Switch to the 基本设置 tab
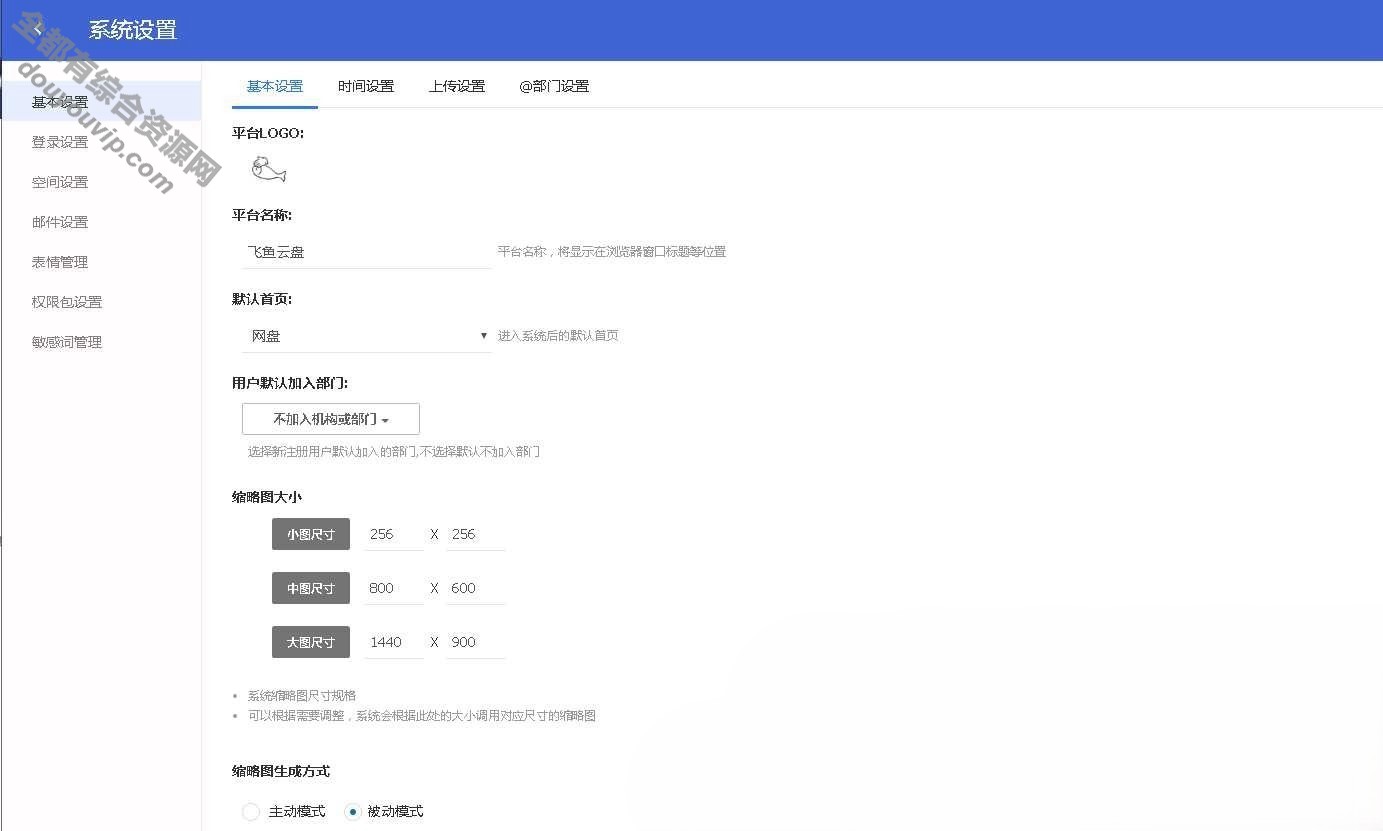The height and width of the screenshot is (831, 1383). point(275,86)
